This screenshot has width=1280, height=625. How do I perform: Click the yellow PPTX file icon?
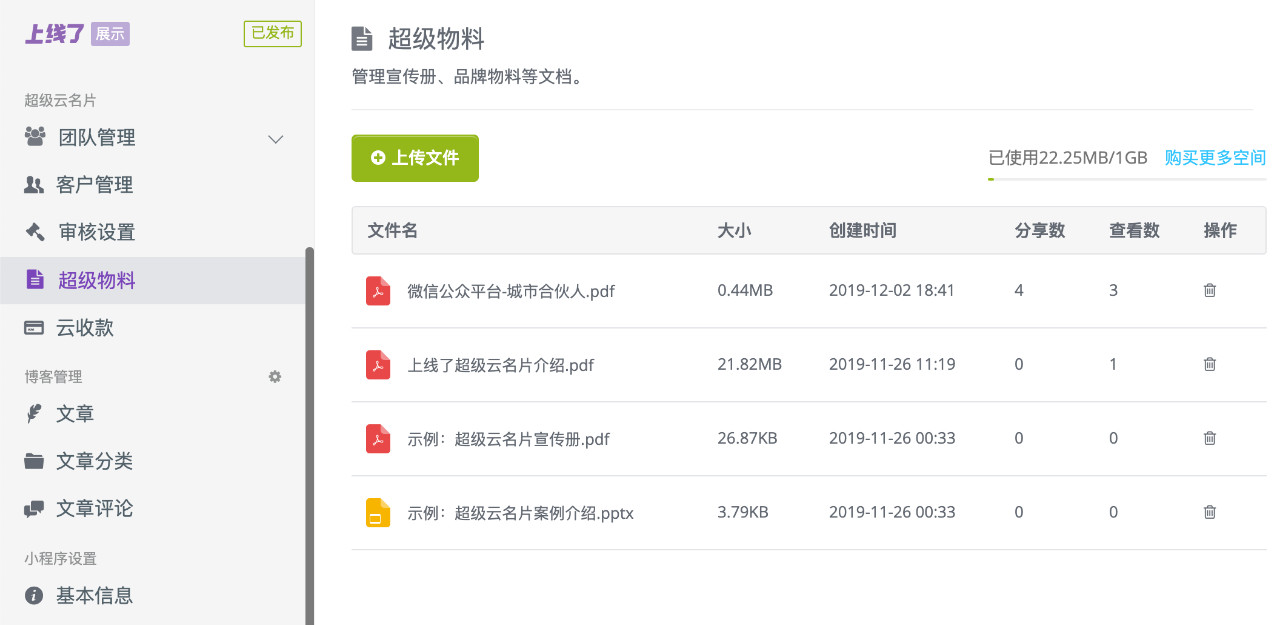[378, 513]
